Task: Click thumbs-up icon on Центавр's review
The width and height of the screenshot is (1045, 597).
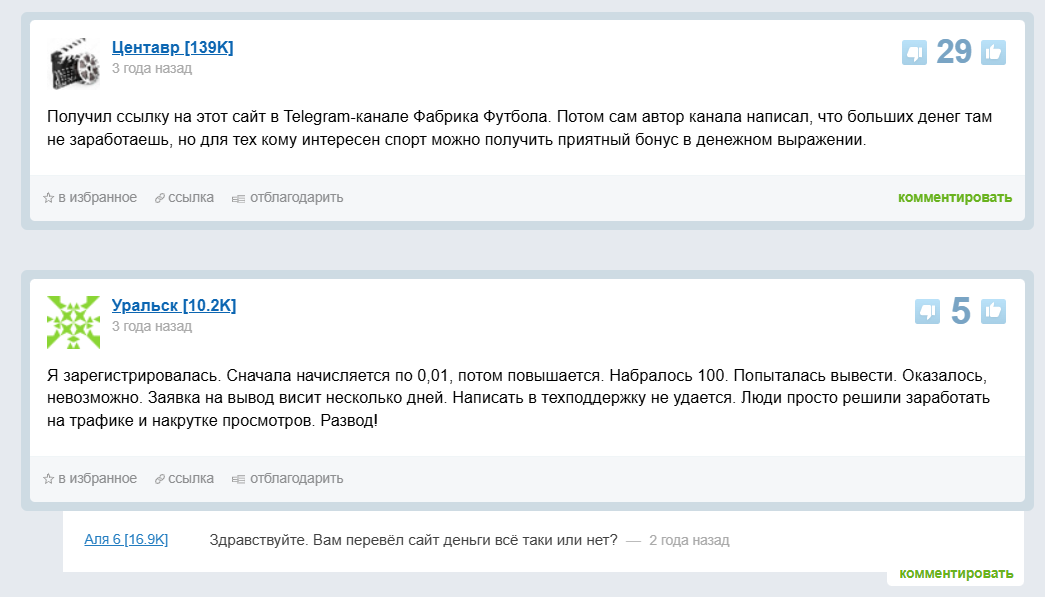Action: [x=993, y=52]
